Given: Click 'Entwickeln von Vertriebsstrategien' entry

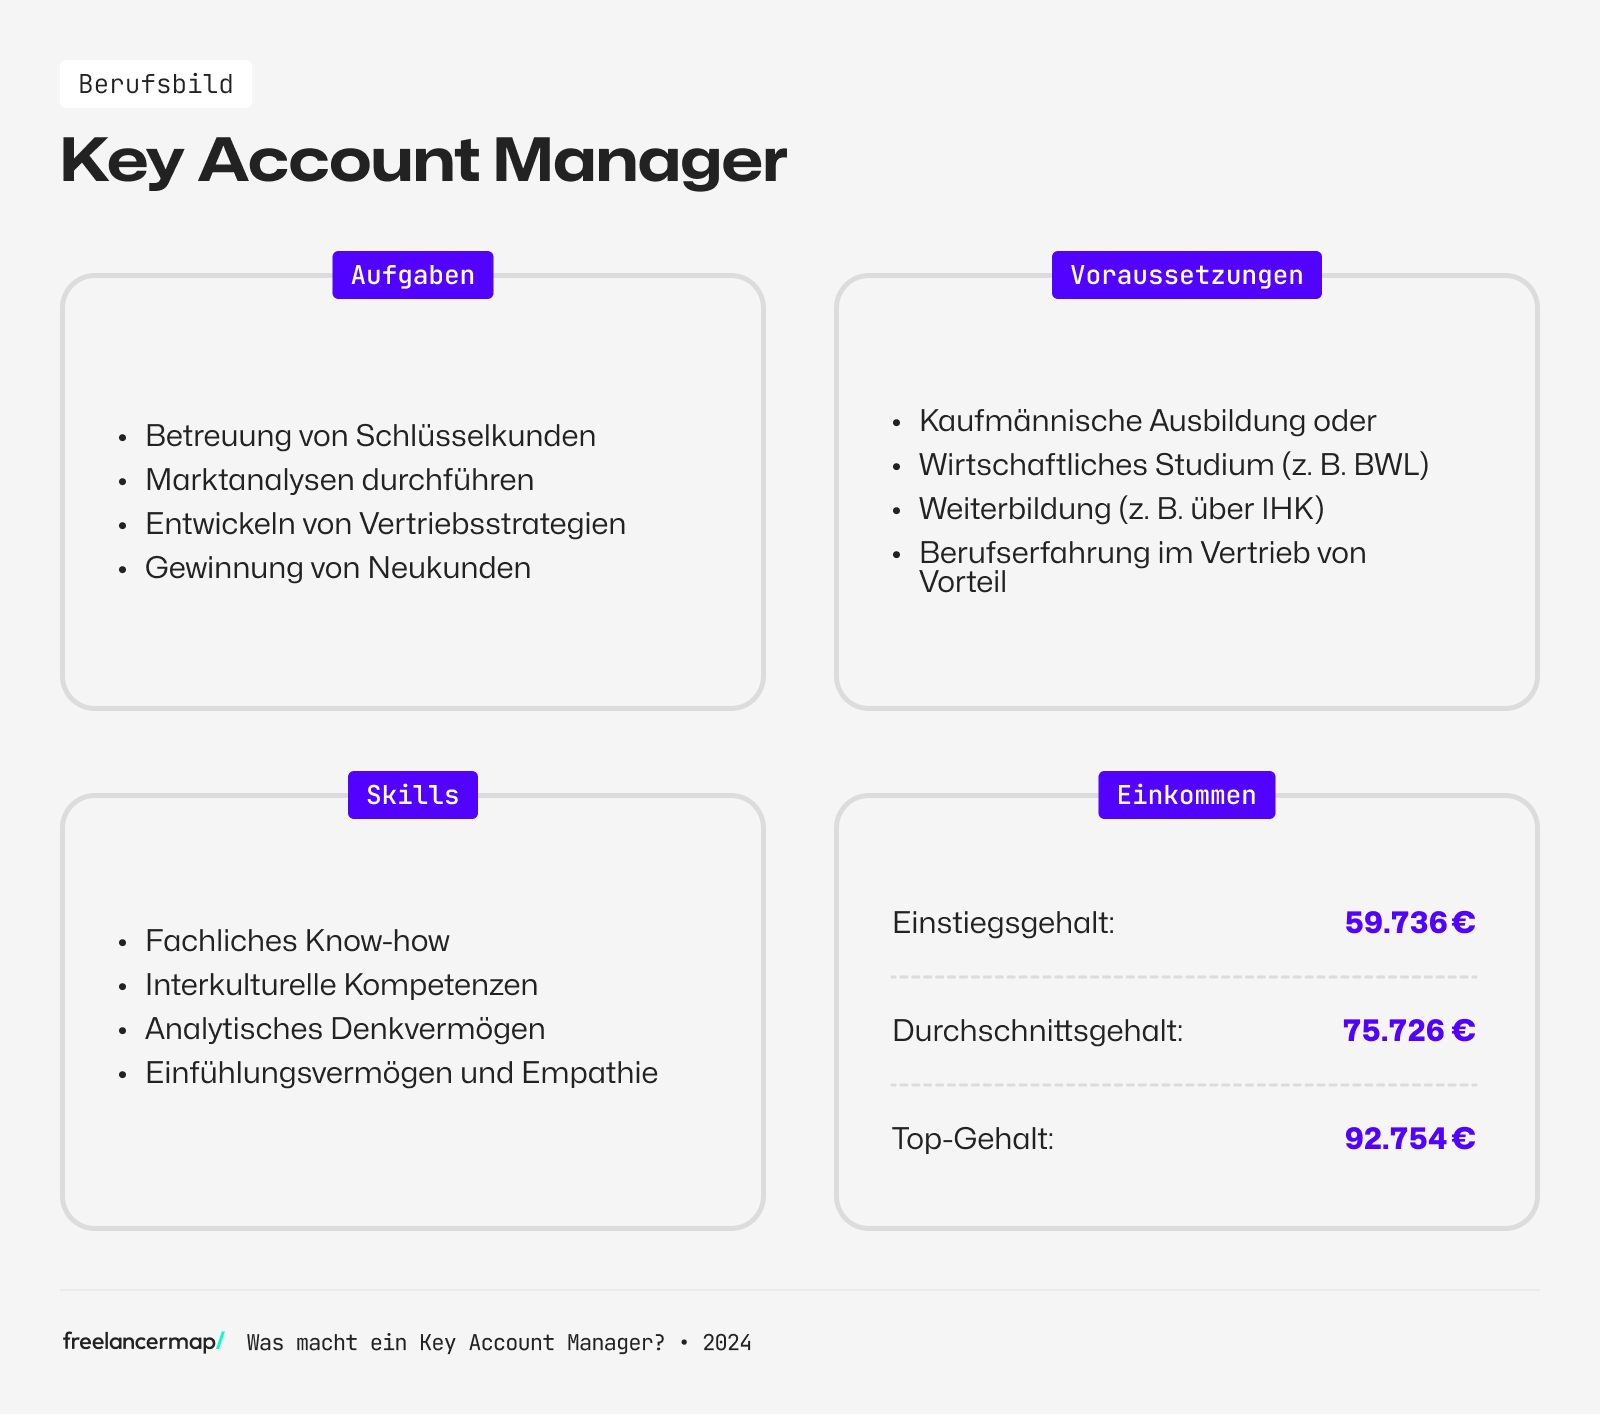Looking at the screenshot, I should click(x=385, y=524).
